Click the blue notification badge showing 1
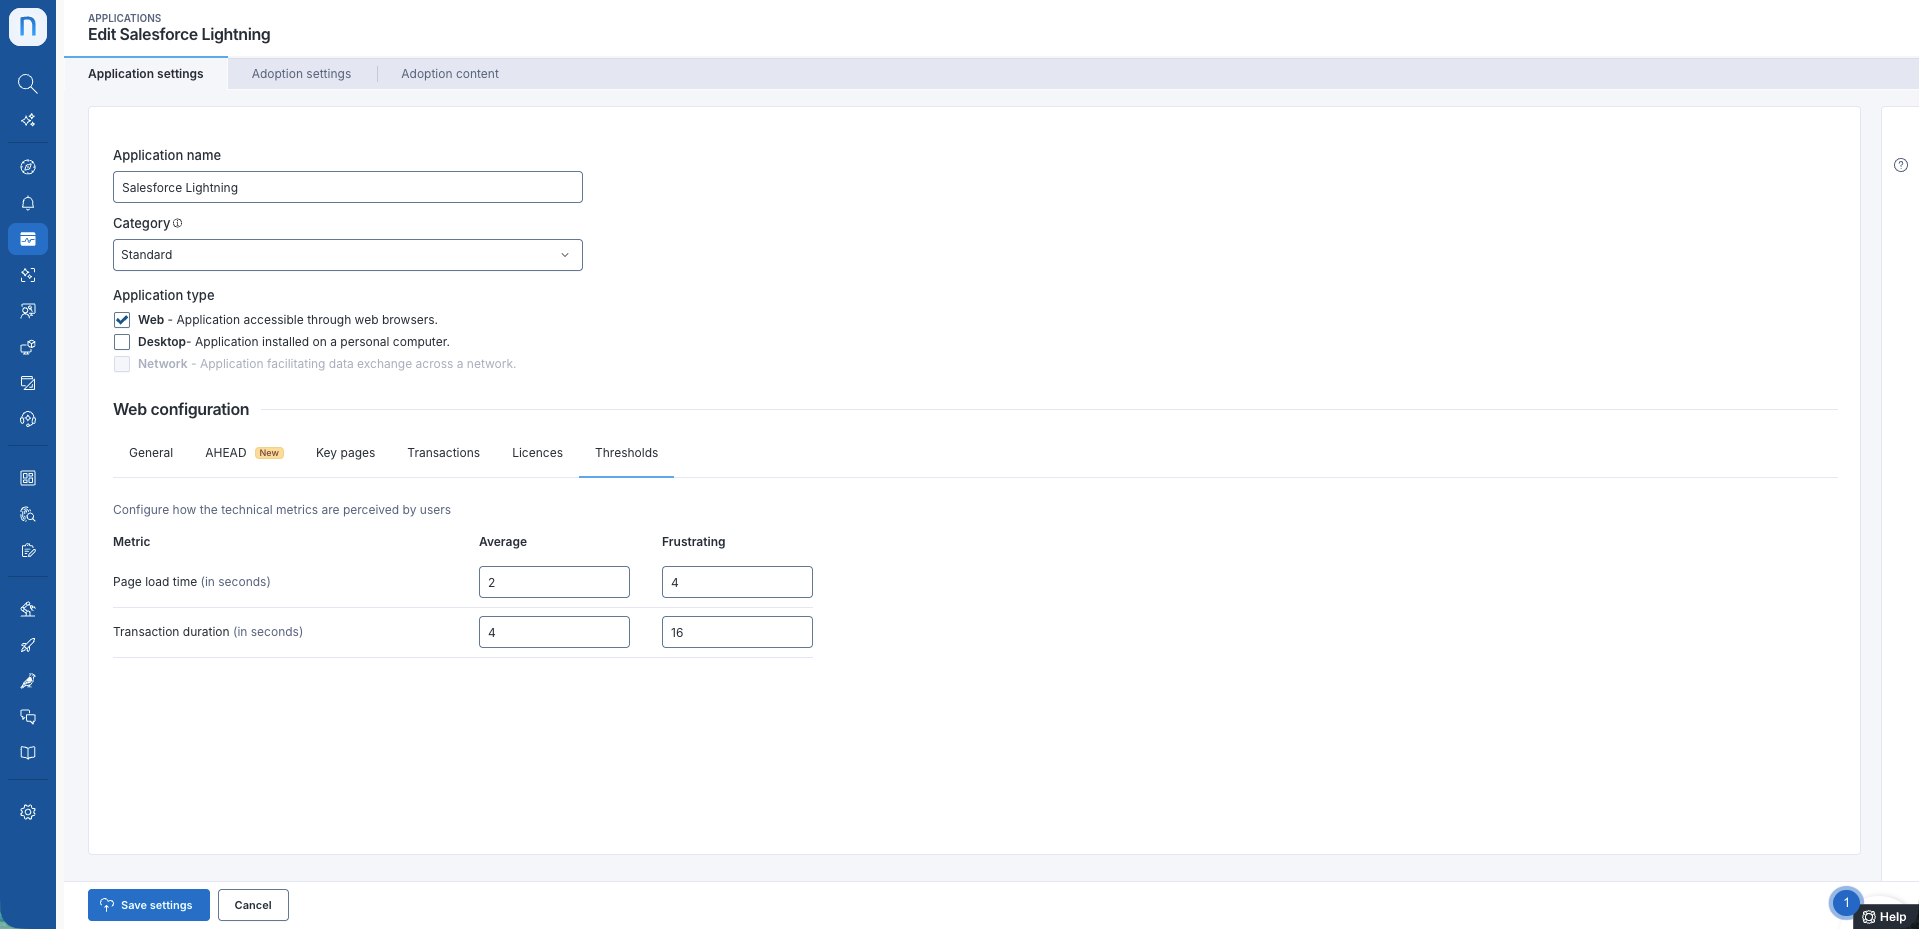The height and width of the screenshot is (929, 1919). tap(1846, 903)
